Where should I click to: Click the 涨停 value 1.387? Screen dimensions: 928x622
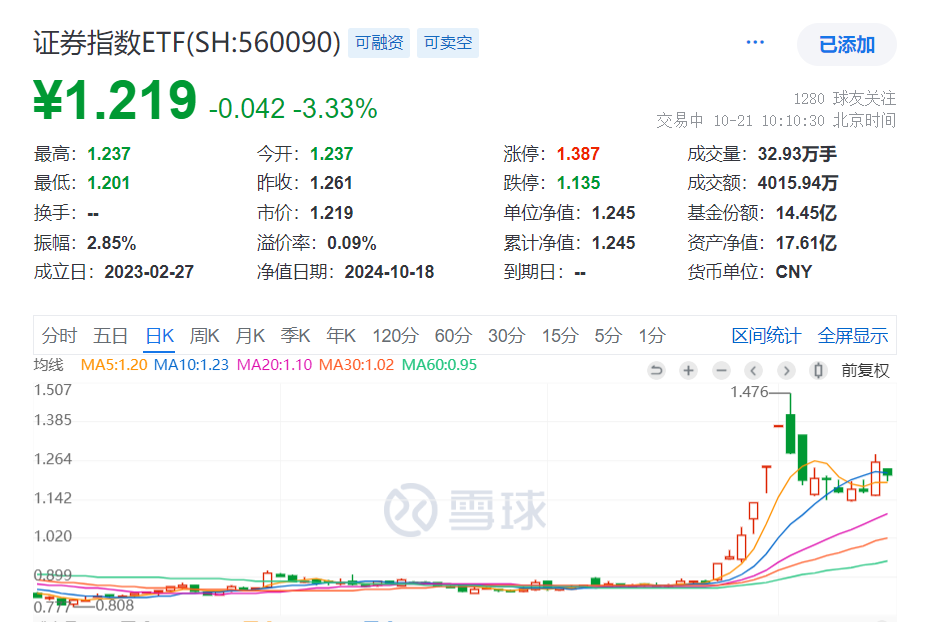(578, 154)
